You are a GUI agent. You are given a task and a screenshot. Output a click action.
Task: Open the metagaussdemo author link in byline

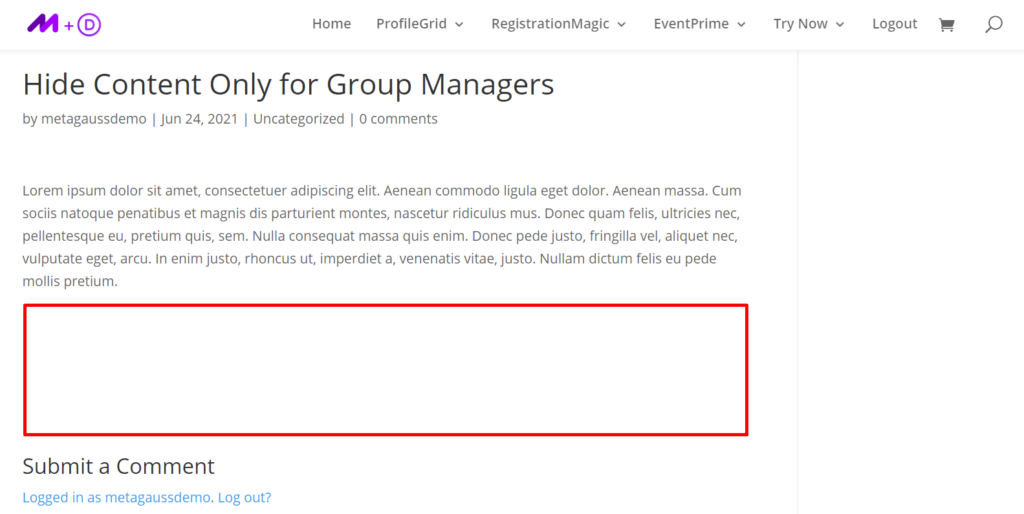click(x=94, y=119)
